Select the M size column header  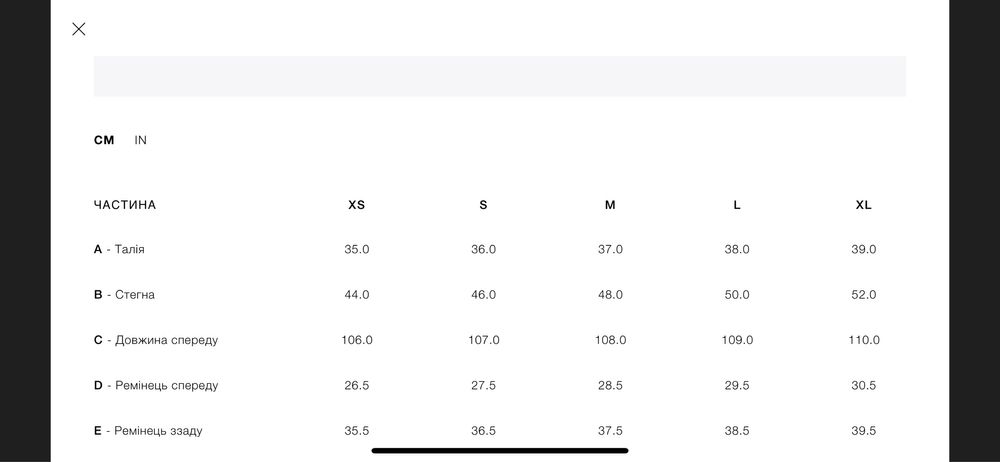(610, 205)
